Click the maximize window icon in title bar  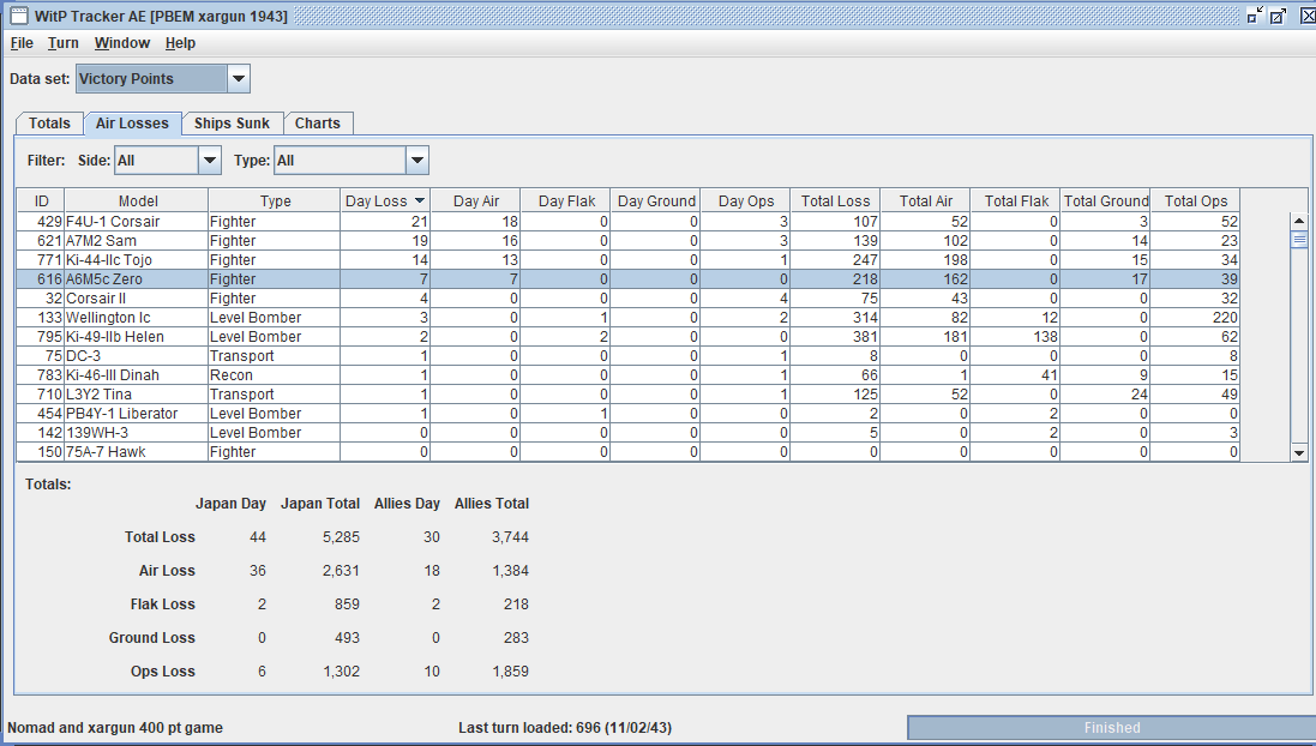[x=1278, y=16]
